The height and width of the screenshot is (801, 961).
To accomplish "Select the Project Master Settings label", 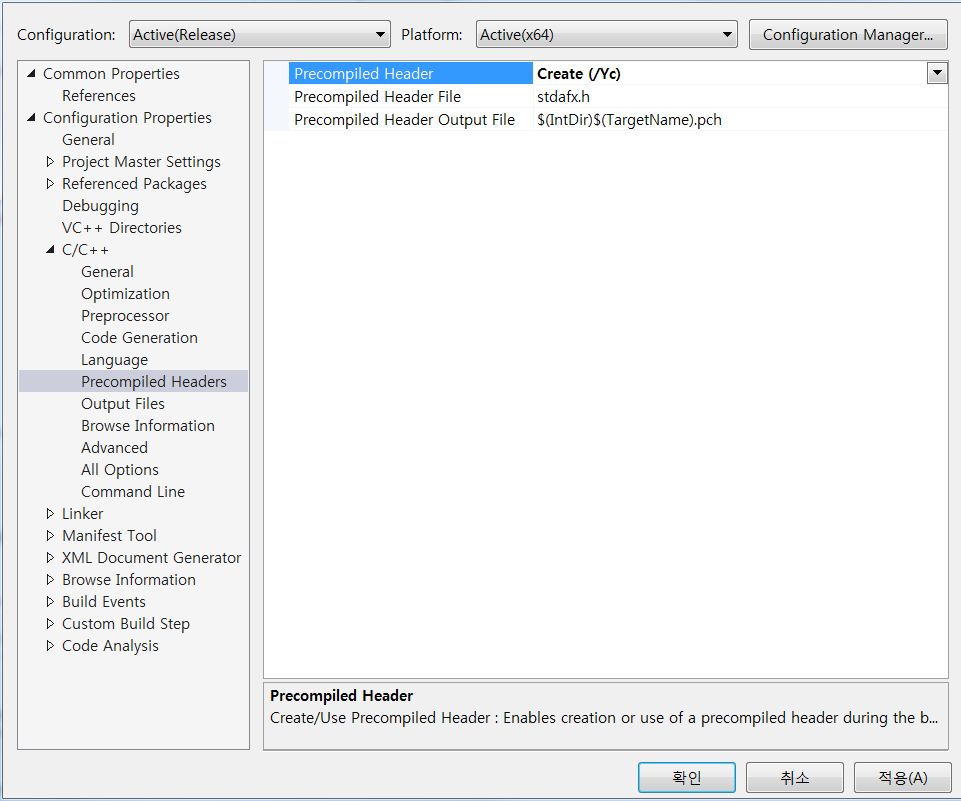I will (x=142, y=162).
